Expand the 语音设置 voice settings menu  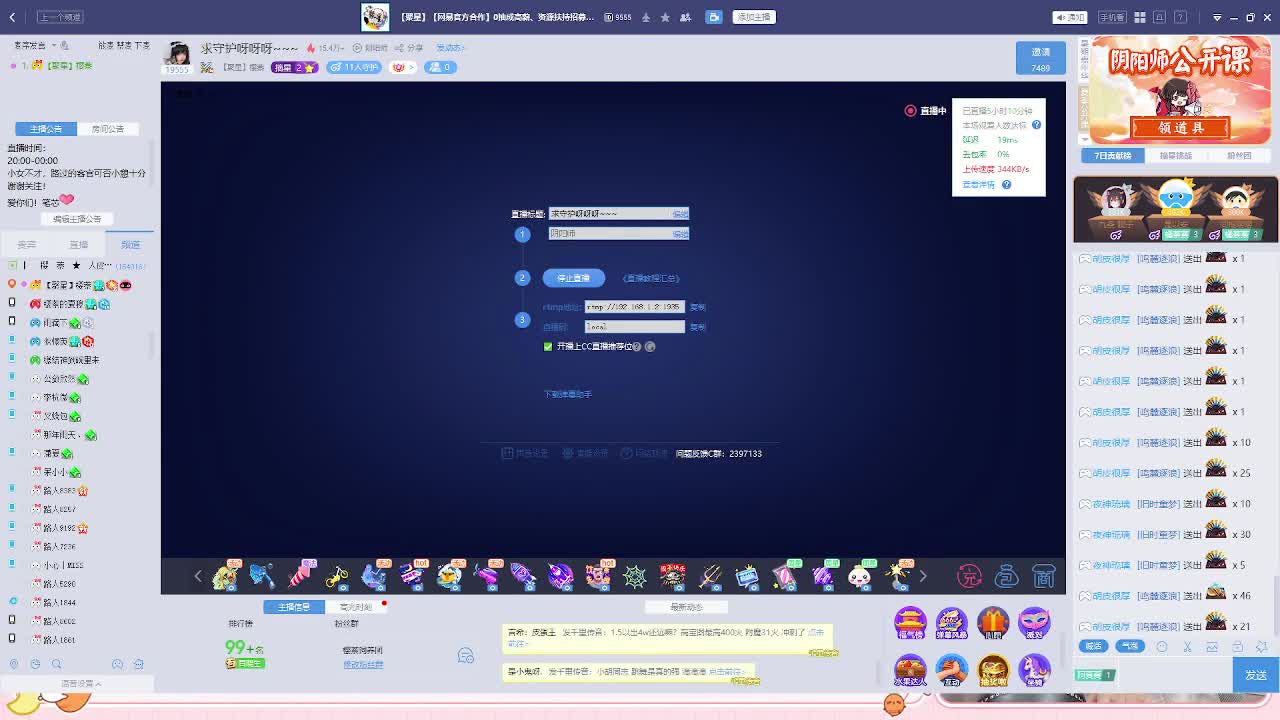pyautogui.click(x=82, y=684)
